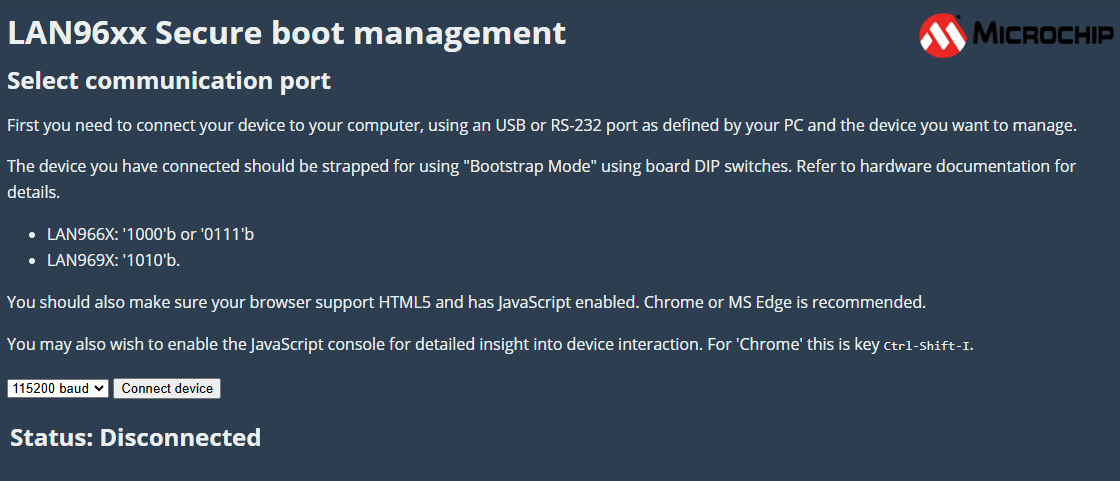This screenshot has width=1120, height=481.
Task: Click the Connect device button
Action: click(167, 388)
